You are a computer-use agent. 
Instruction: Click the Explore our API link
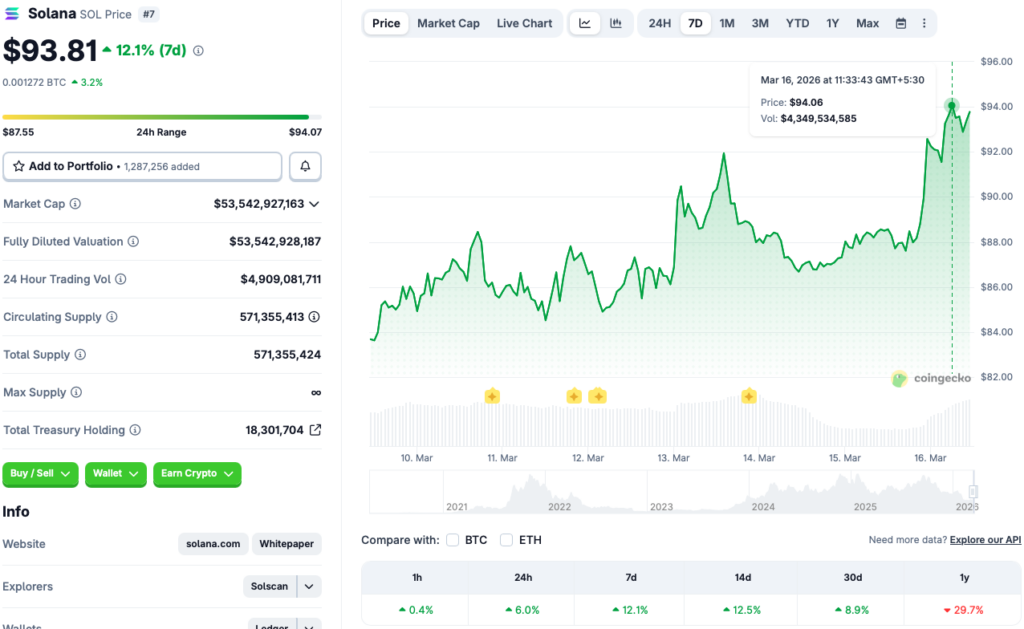(984, 539)
